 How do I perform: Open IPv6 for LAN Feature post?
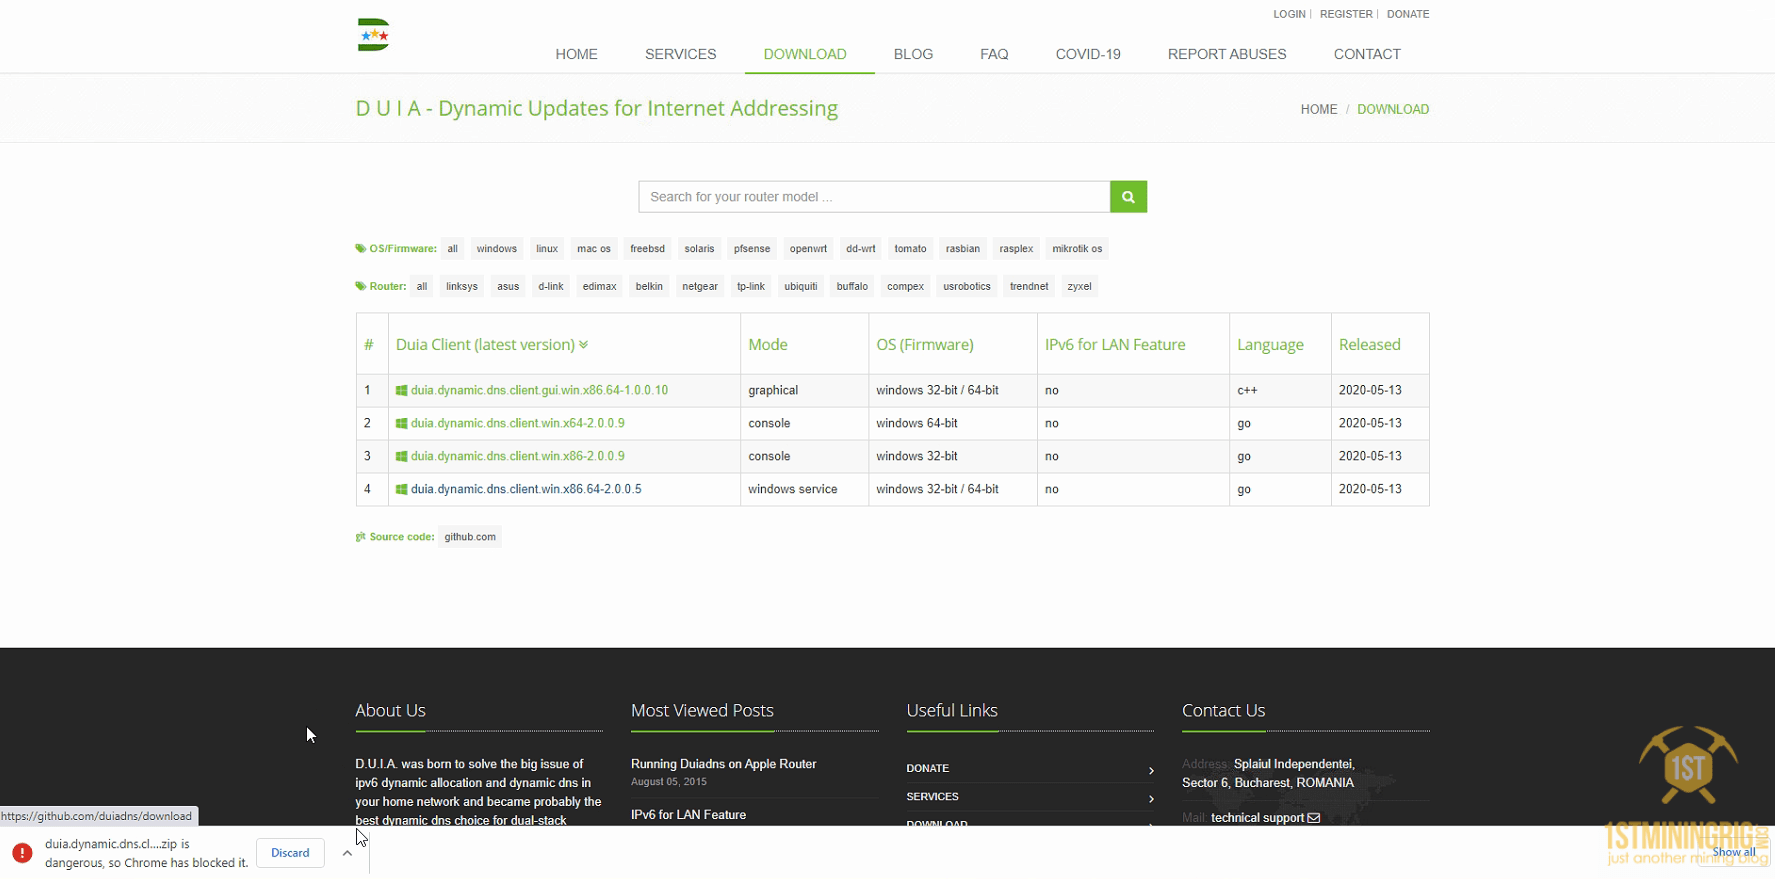pos(689,815)
